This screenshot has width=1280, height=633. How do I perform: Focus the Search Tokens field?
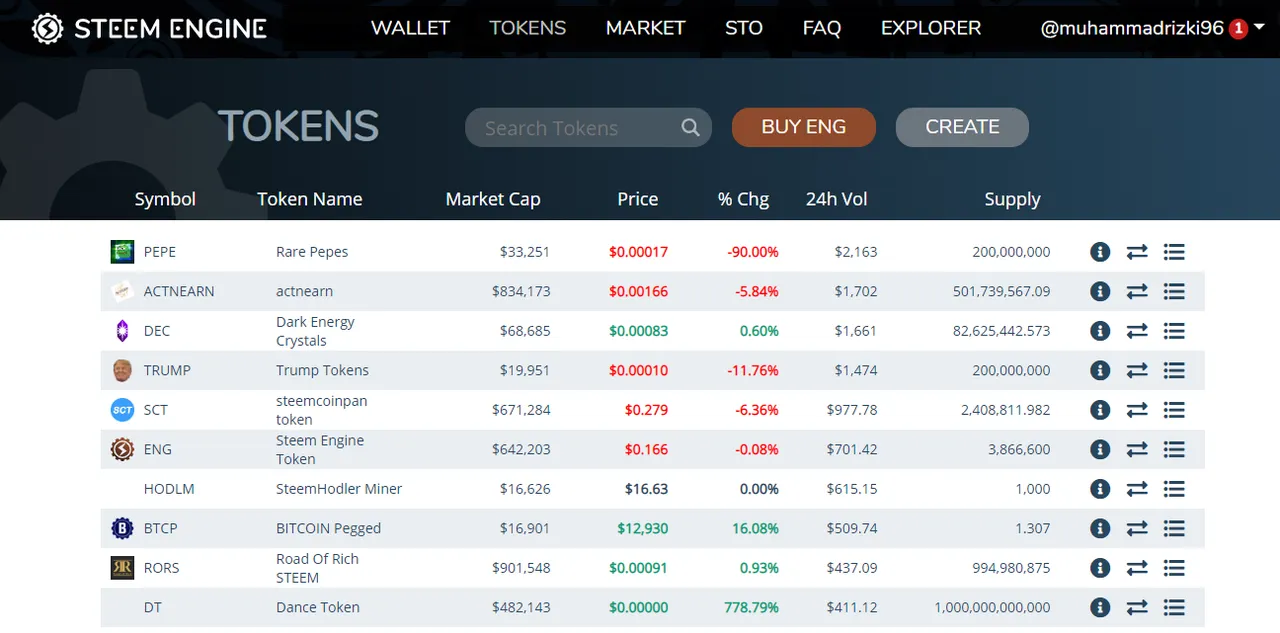click(588, 128)
